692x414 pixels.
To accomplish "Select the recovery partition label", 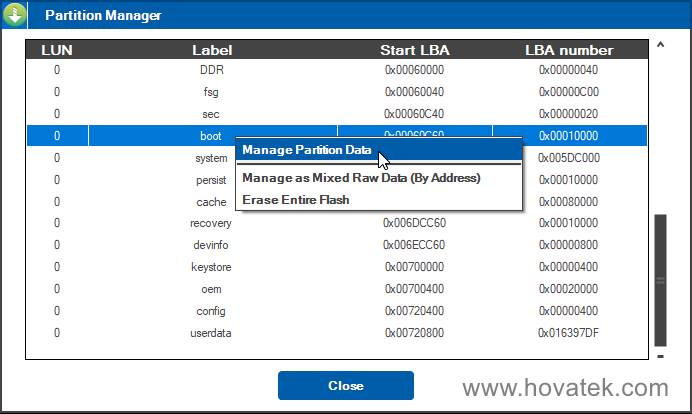I will (x=211, y=223).
